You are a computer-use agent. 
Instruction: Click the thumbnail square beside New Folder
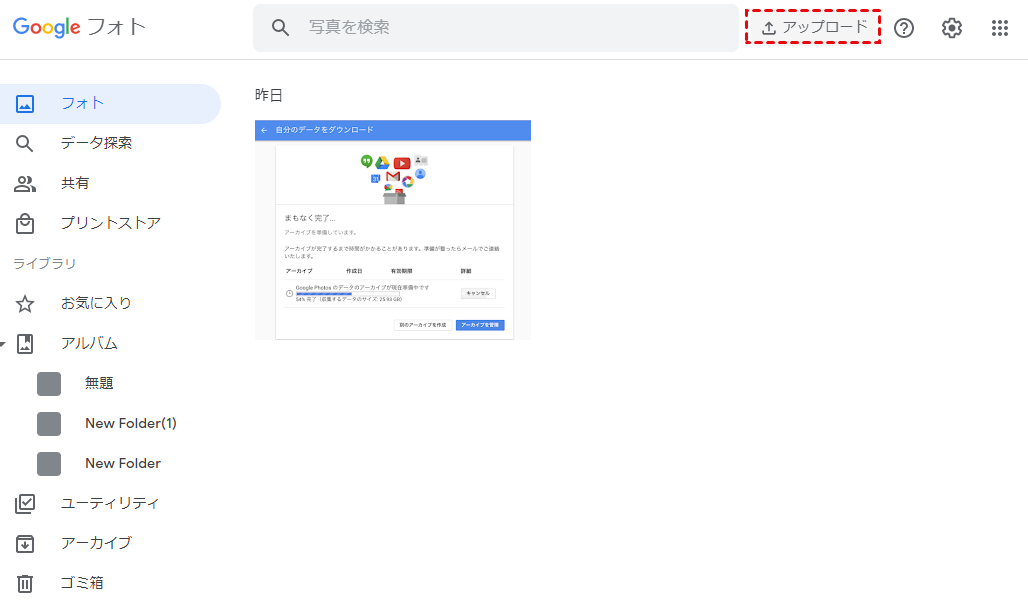tap(49, 464)
